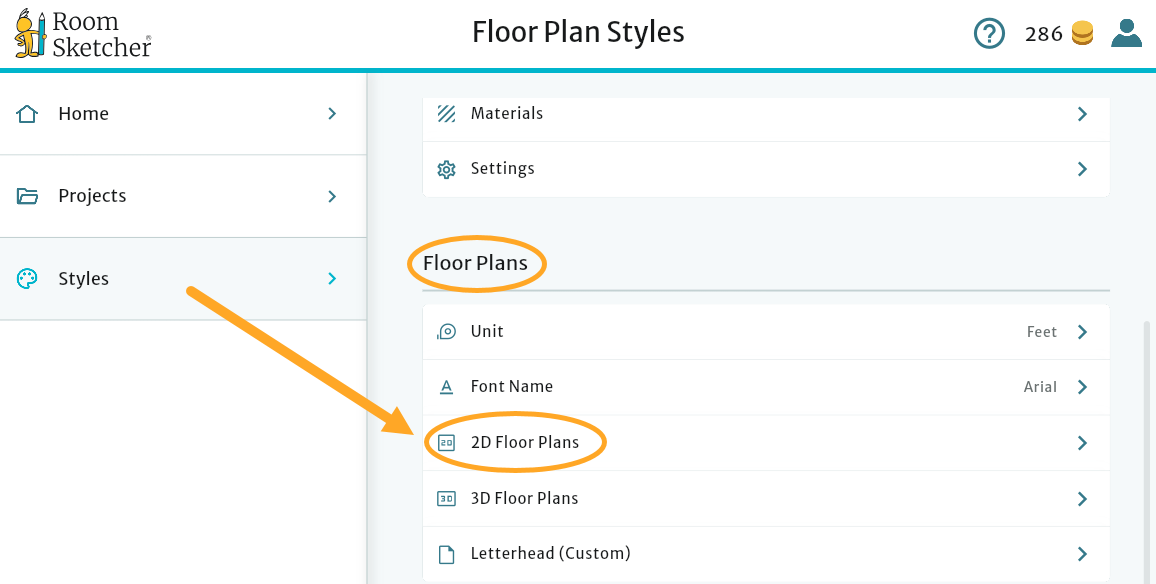Screen dimensions: 1156x584
Task: Select the Unit measurement icon
Action: pos(446,331)
